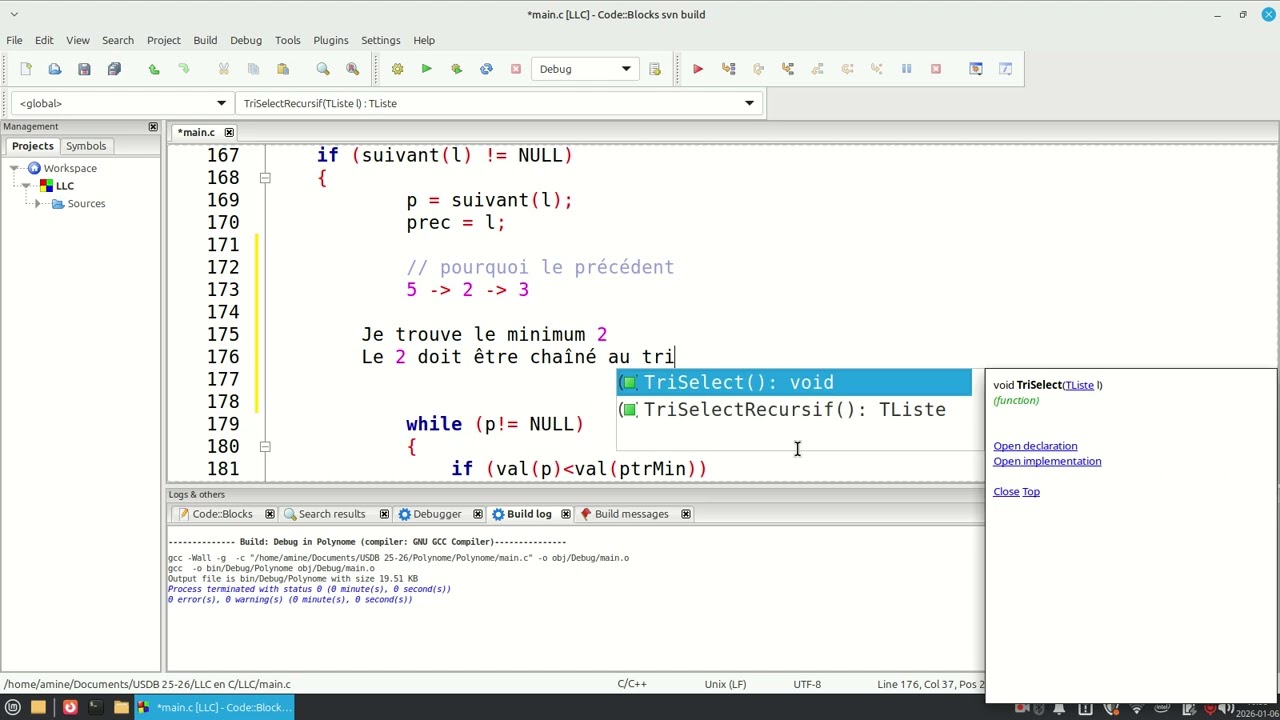This screenshot has height=720, width=1280.
Task: Click the Open declaration link
Action: [1035, 446]
